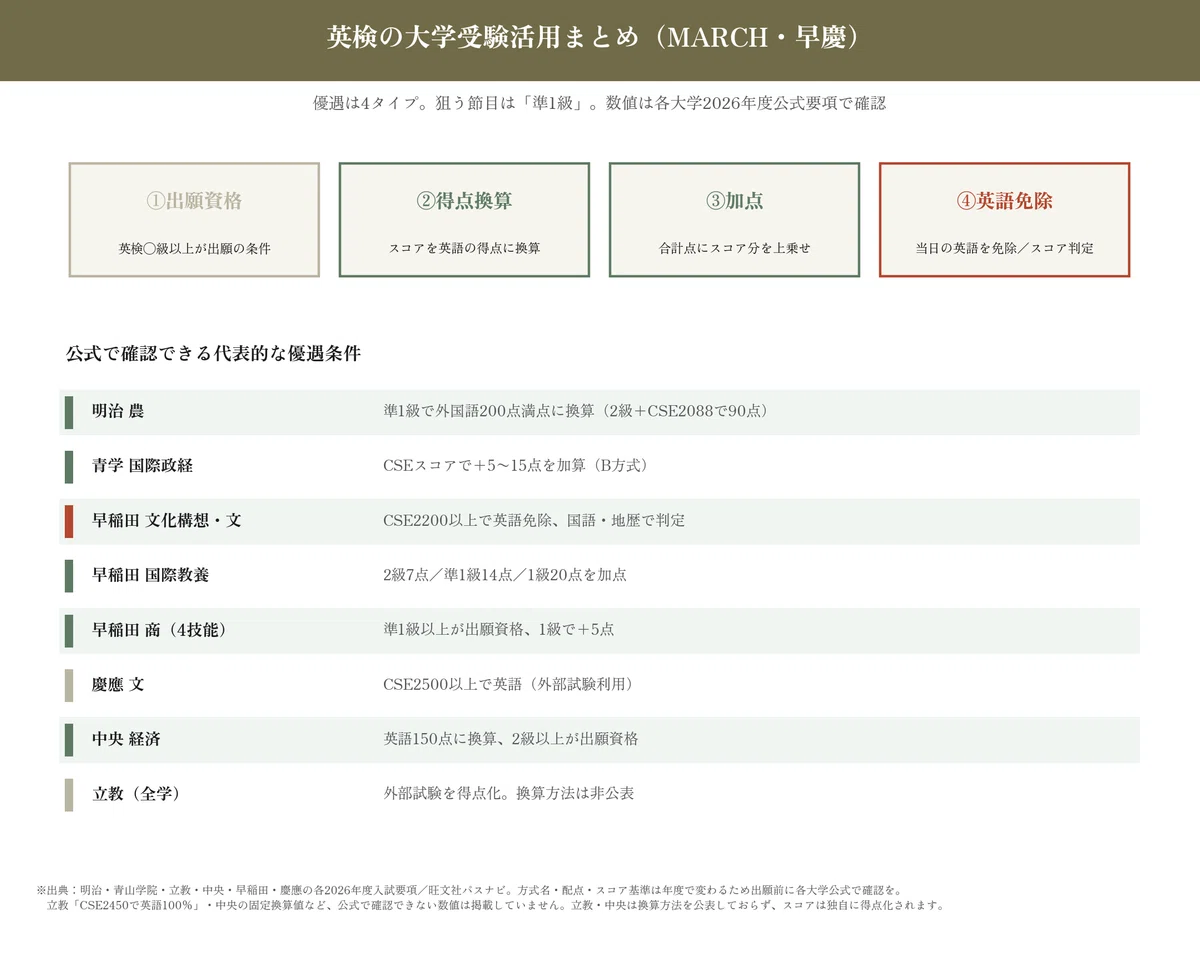Select the ③加点 card

pos(734,219)
